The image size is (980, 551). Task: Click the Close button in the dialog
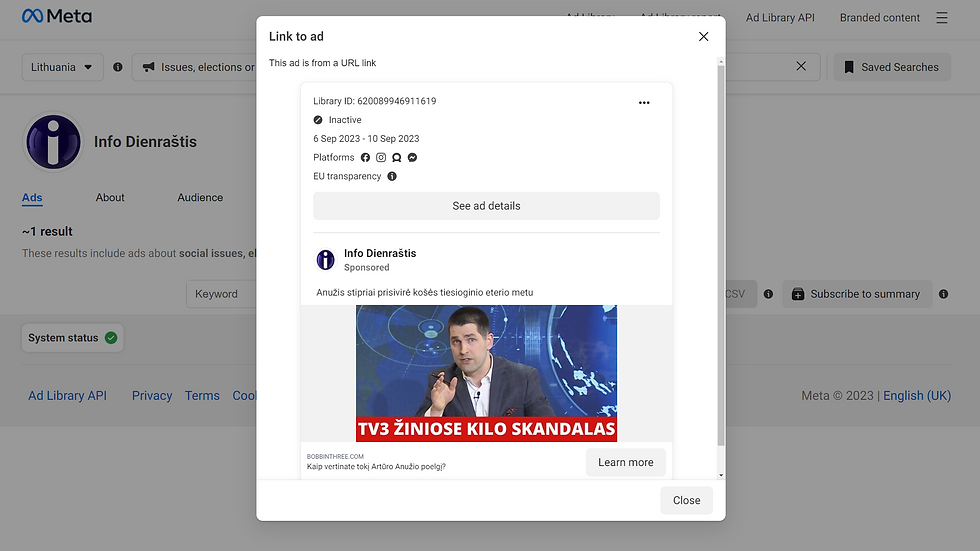coord(686,500)
